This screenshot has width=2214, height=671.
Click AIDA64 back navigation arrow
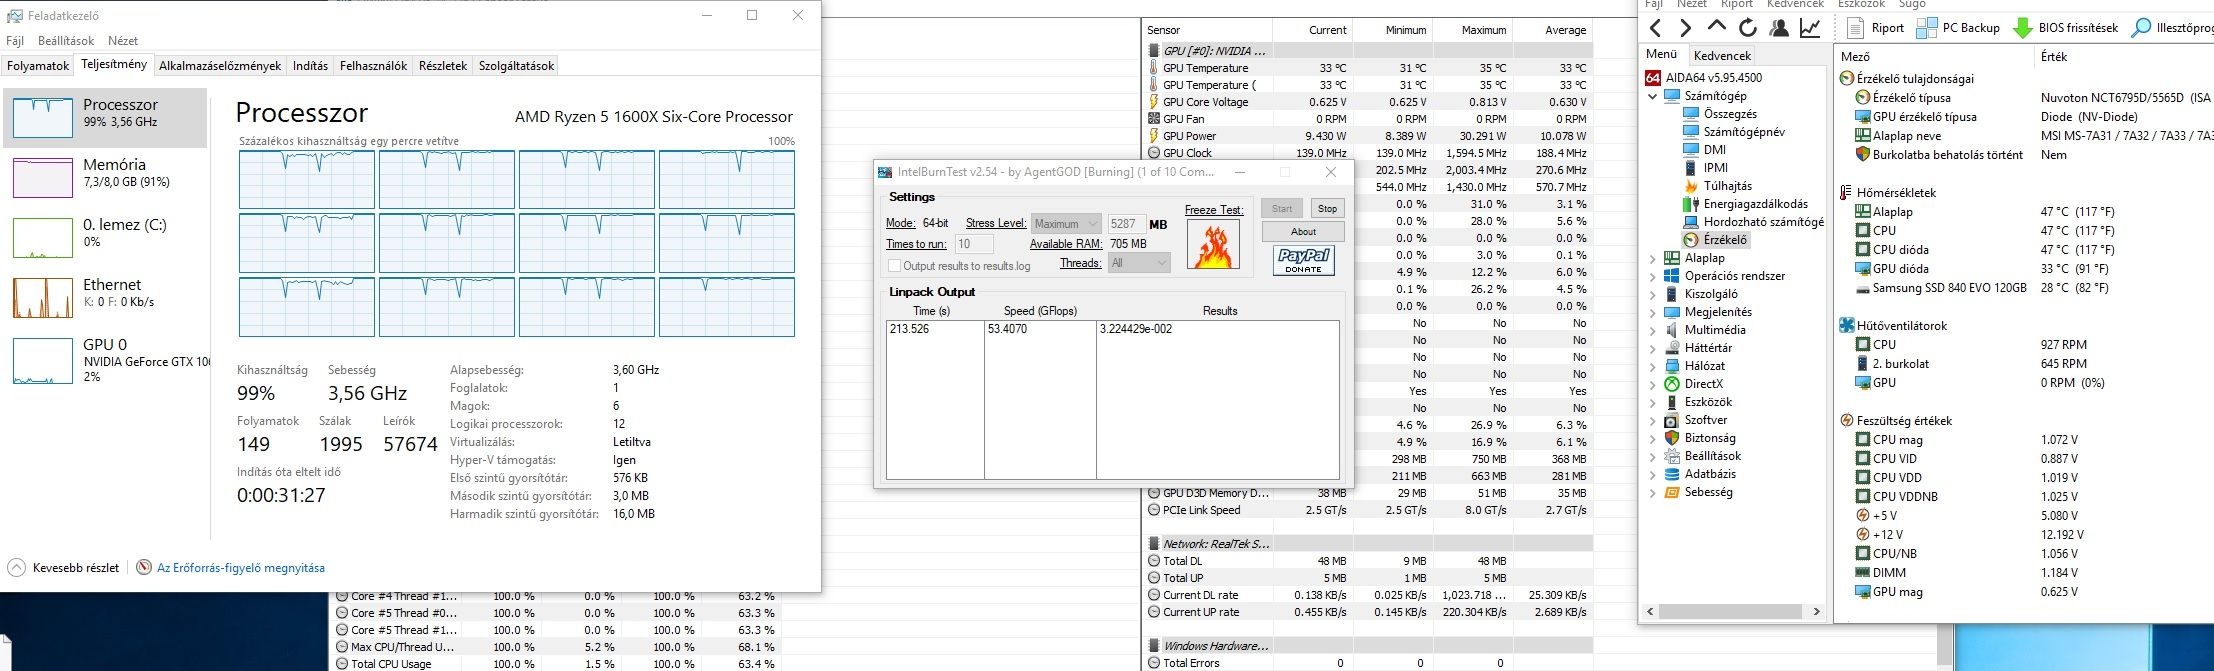coord(1656,28)
